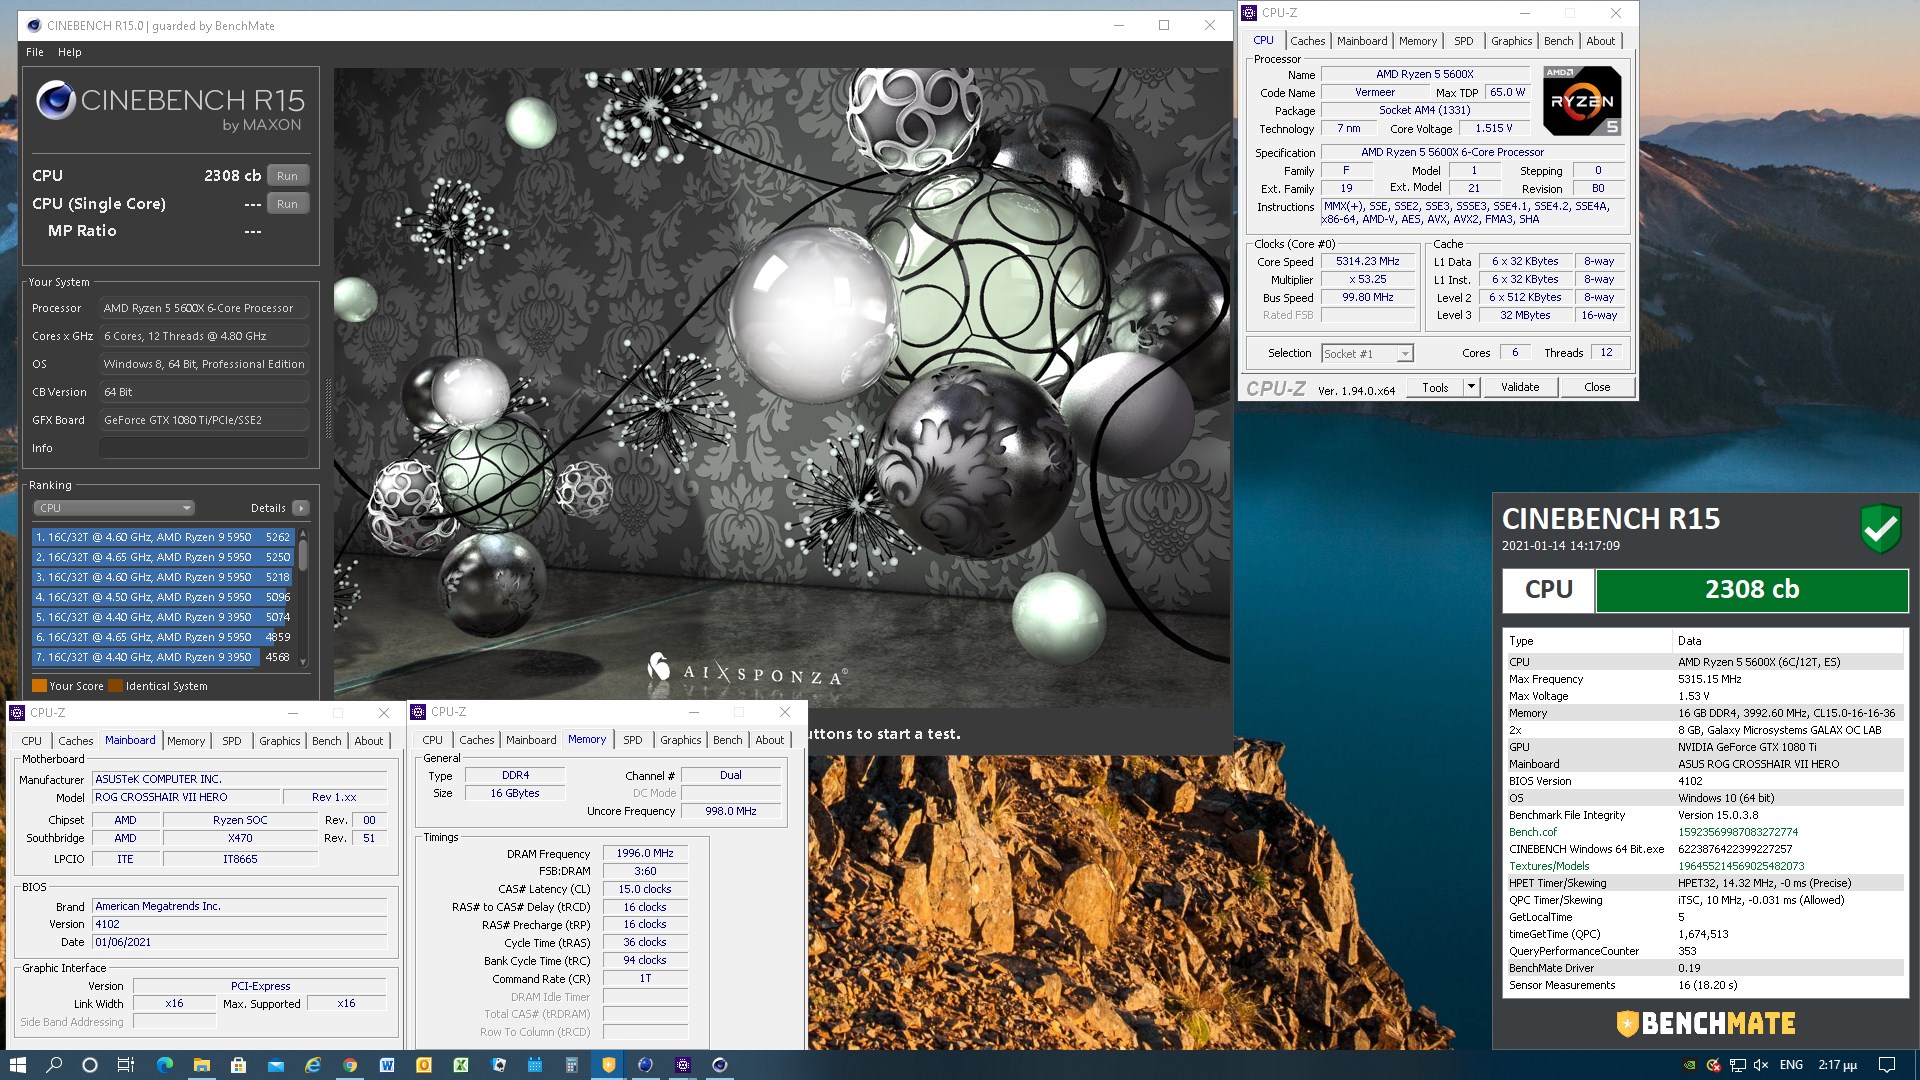
Task: Click the Ryzen 5 logo in CPU-Z
Action: click(x=1581, y=101)
